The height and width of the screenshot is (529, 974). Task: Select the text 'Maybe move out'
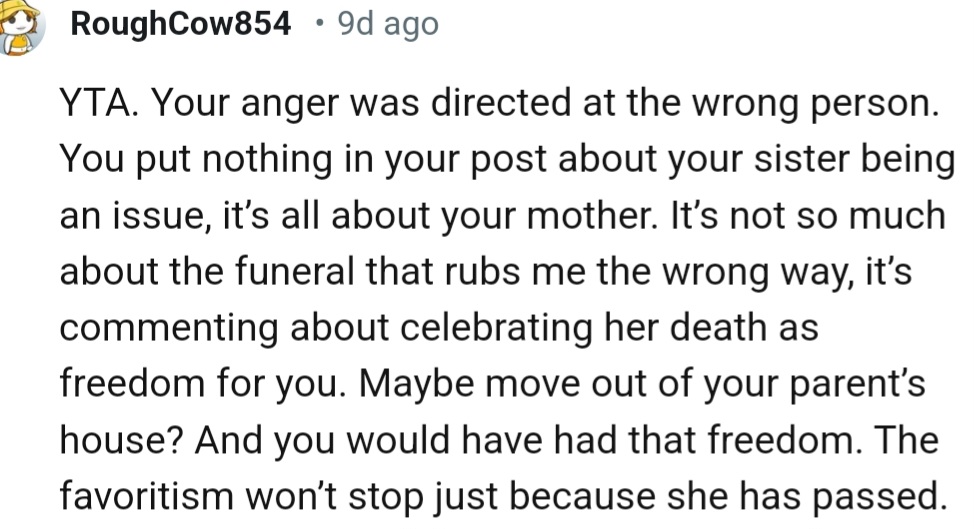[468, 383]
